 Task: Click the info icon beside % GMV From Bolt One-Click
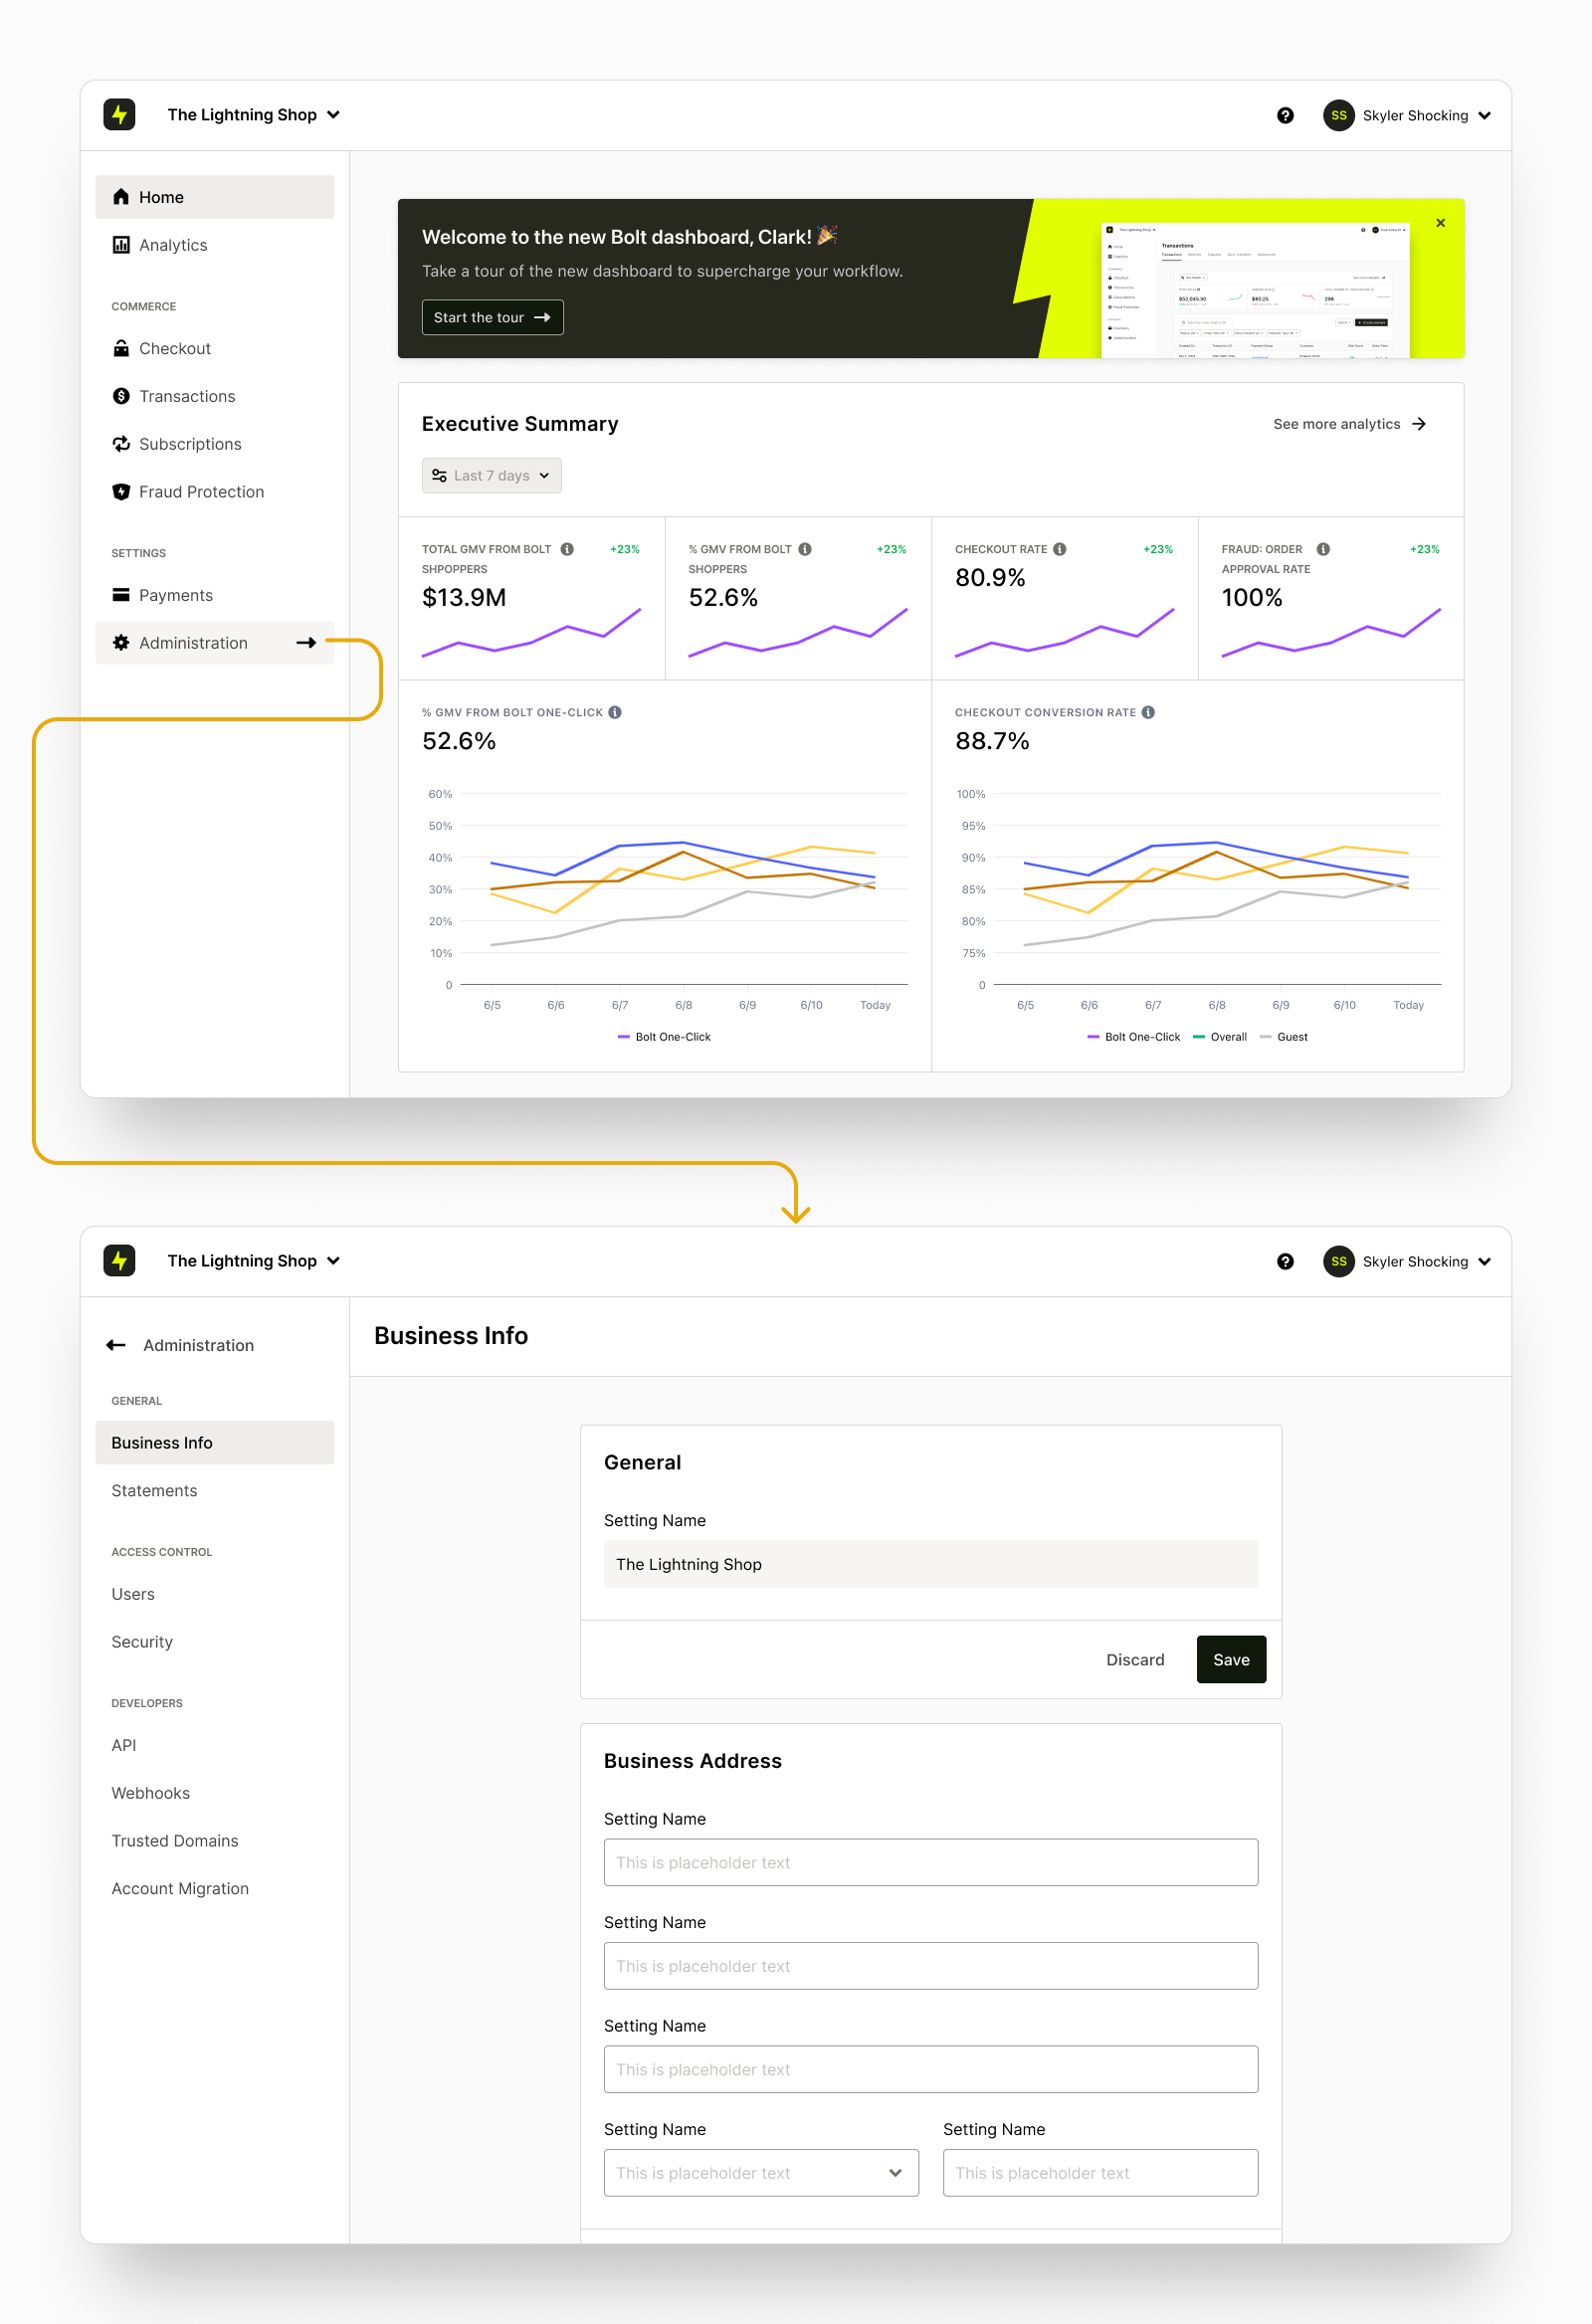pos(615,712)
